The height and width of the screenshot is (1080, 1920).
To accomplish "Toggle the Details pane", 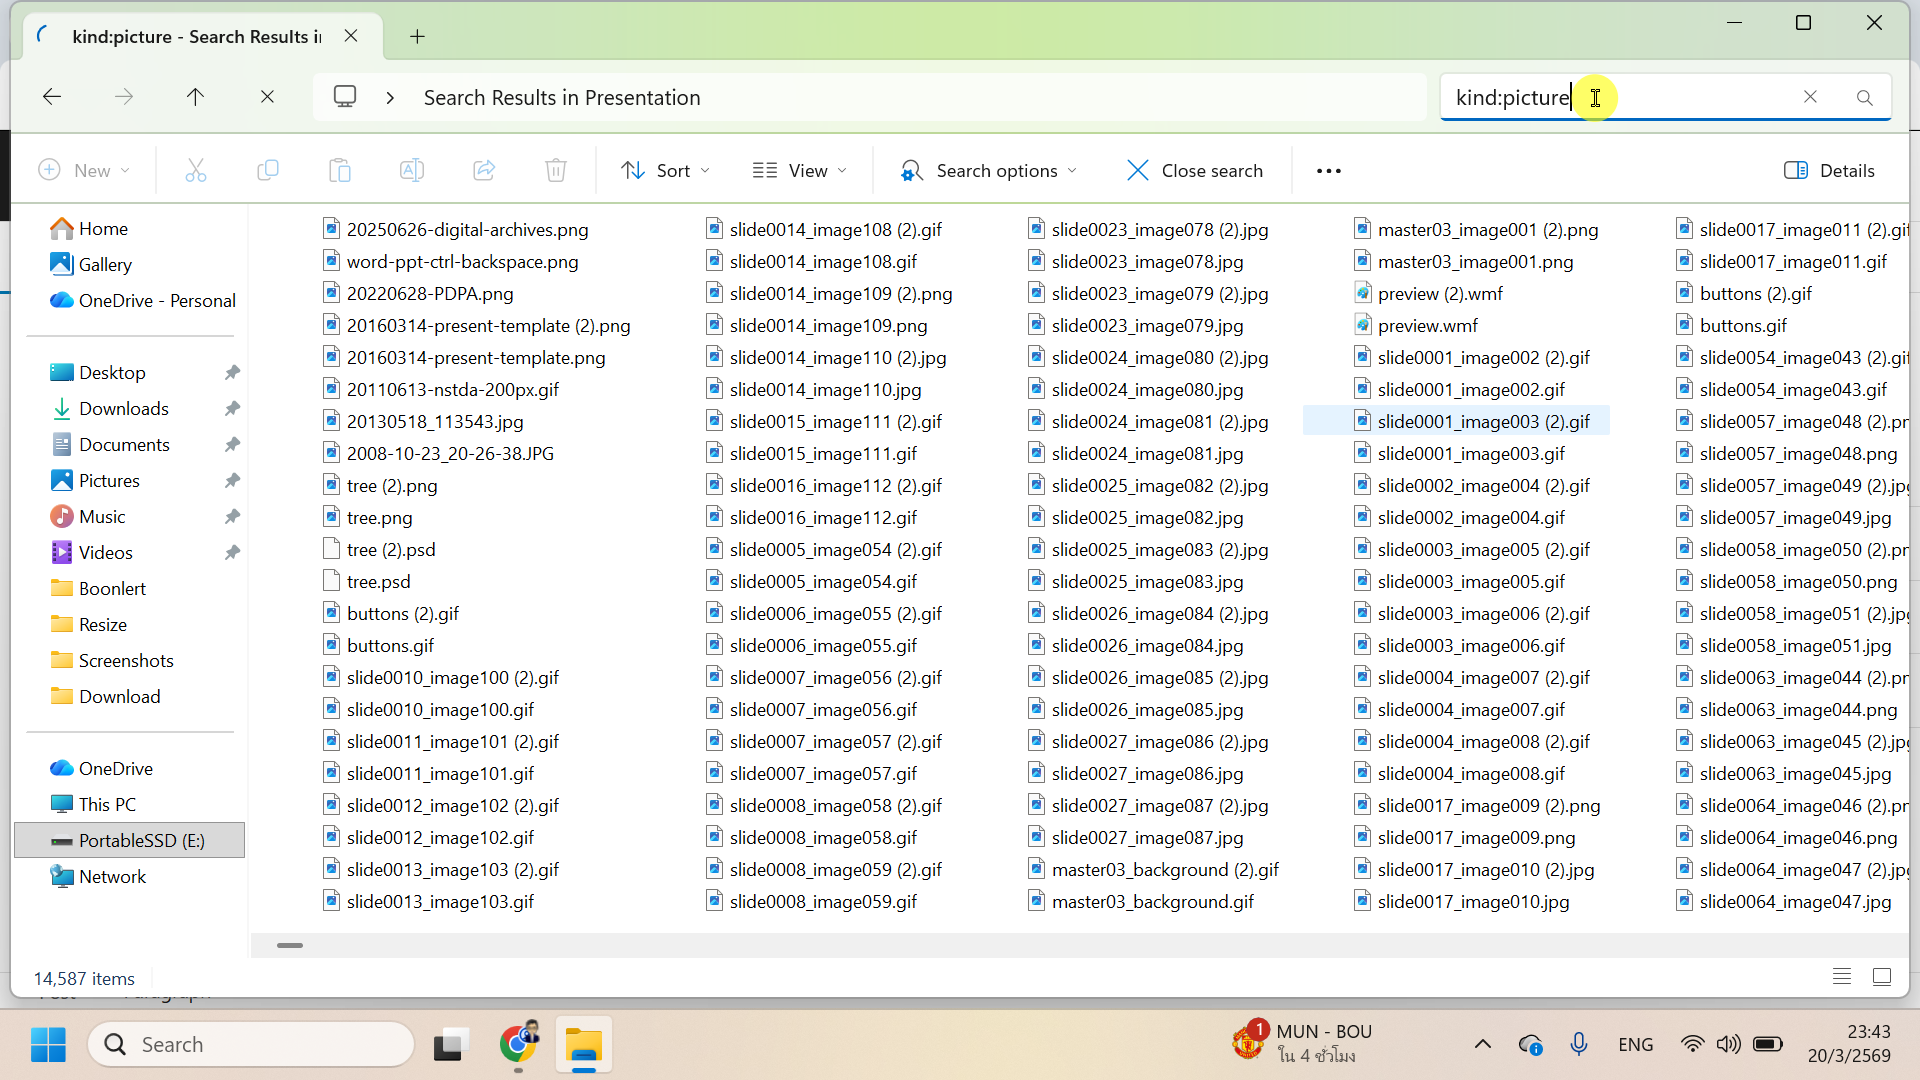I will [1830, 171].
